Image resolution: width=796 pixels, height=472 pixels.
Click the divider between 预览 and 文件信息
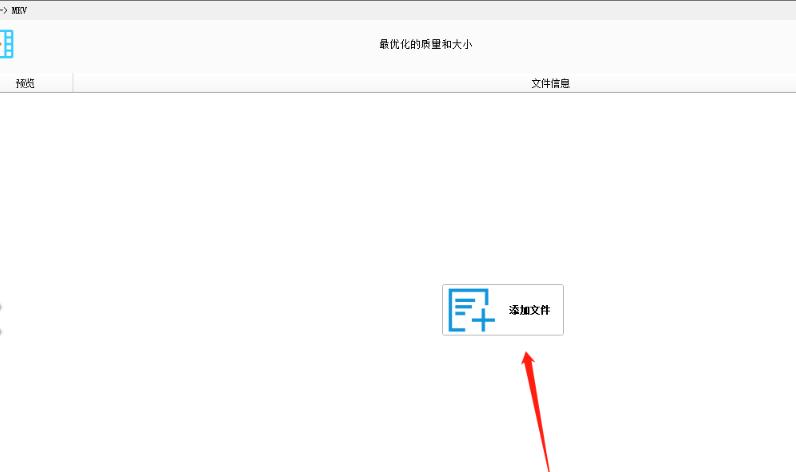[73, 84]
